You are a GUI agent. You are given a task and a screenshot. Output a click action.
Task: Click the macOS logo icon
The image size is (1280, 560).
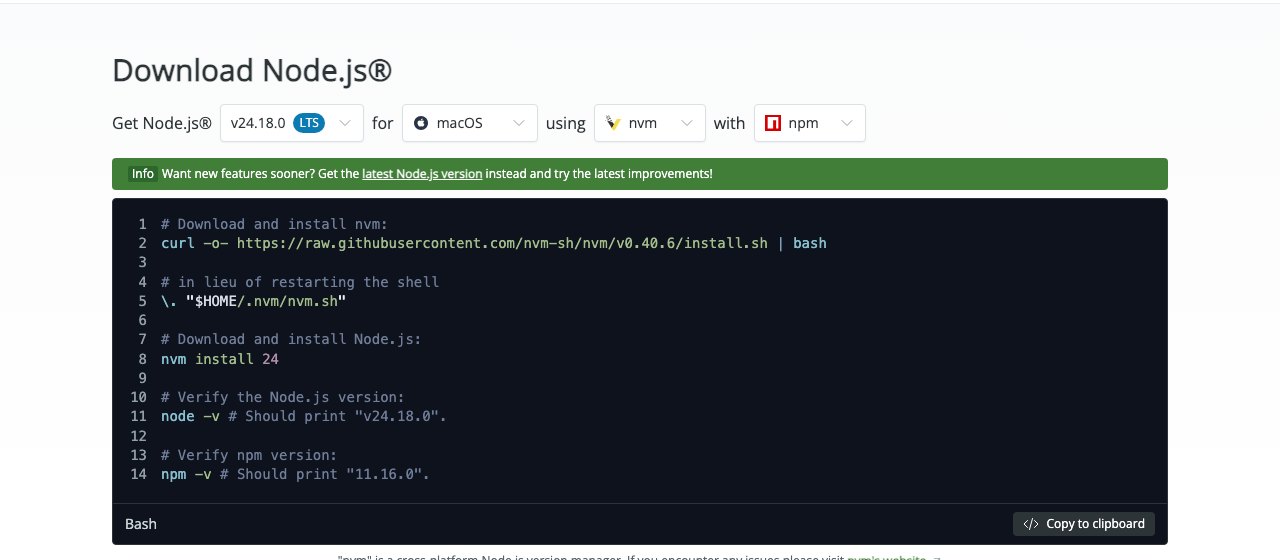click(421, 123)
